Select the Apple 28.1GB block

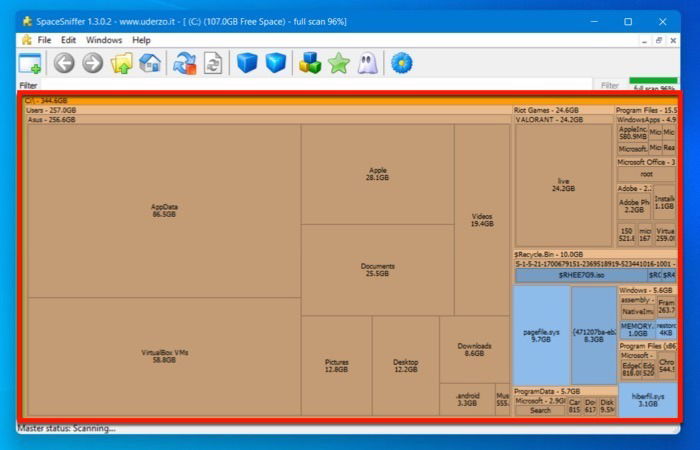tap(378, 174)
